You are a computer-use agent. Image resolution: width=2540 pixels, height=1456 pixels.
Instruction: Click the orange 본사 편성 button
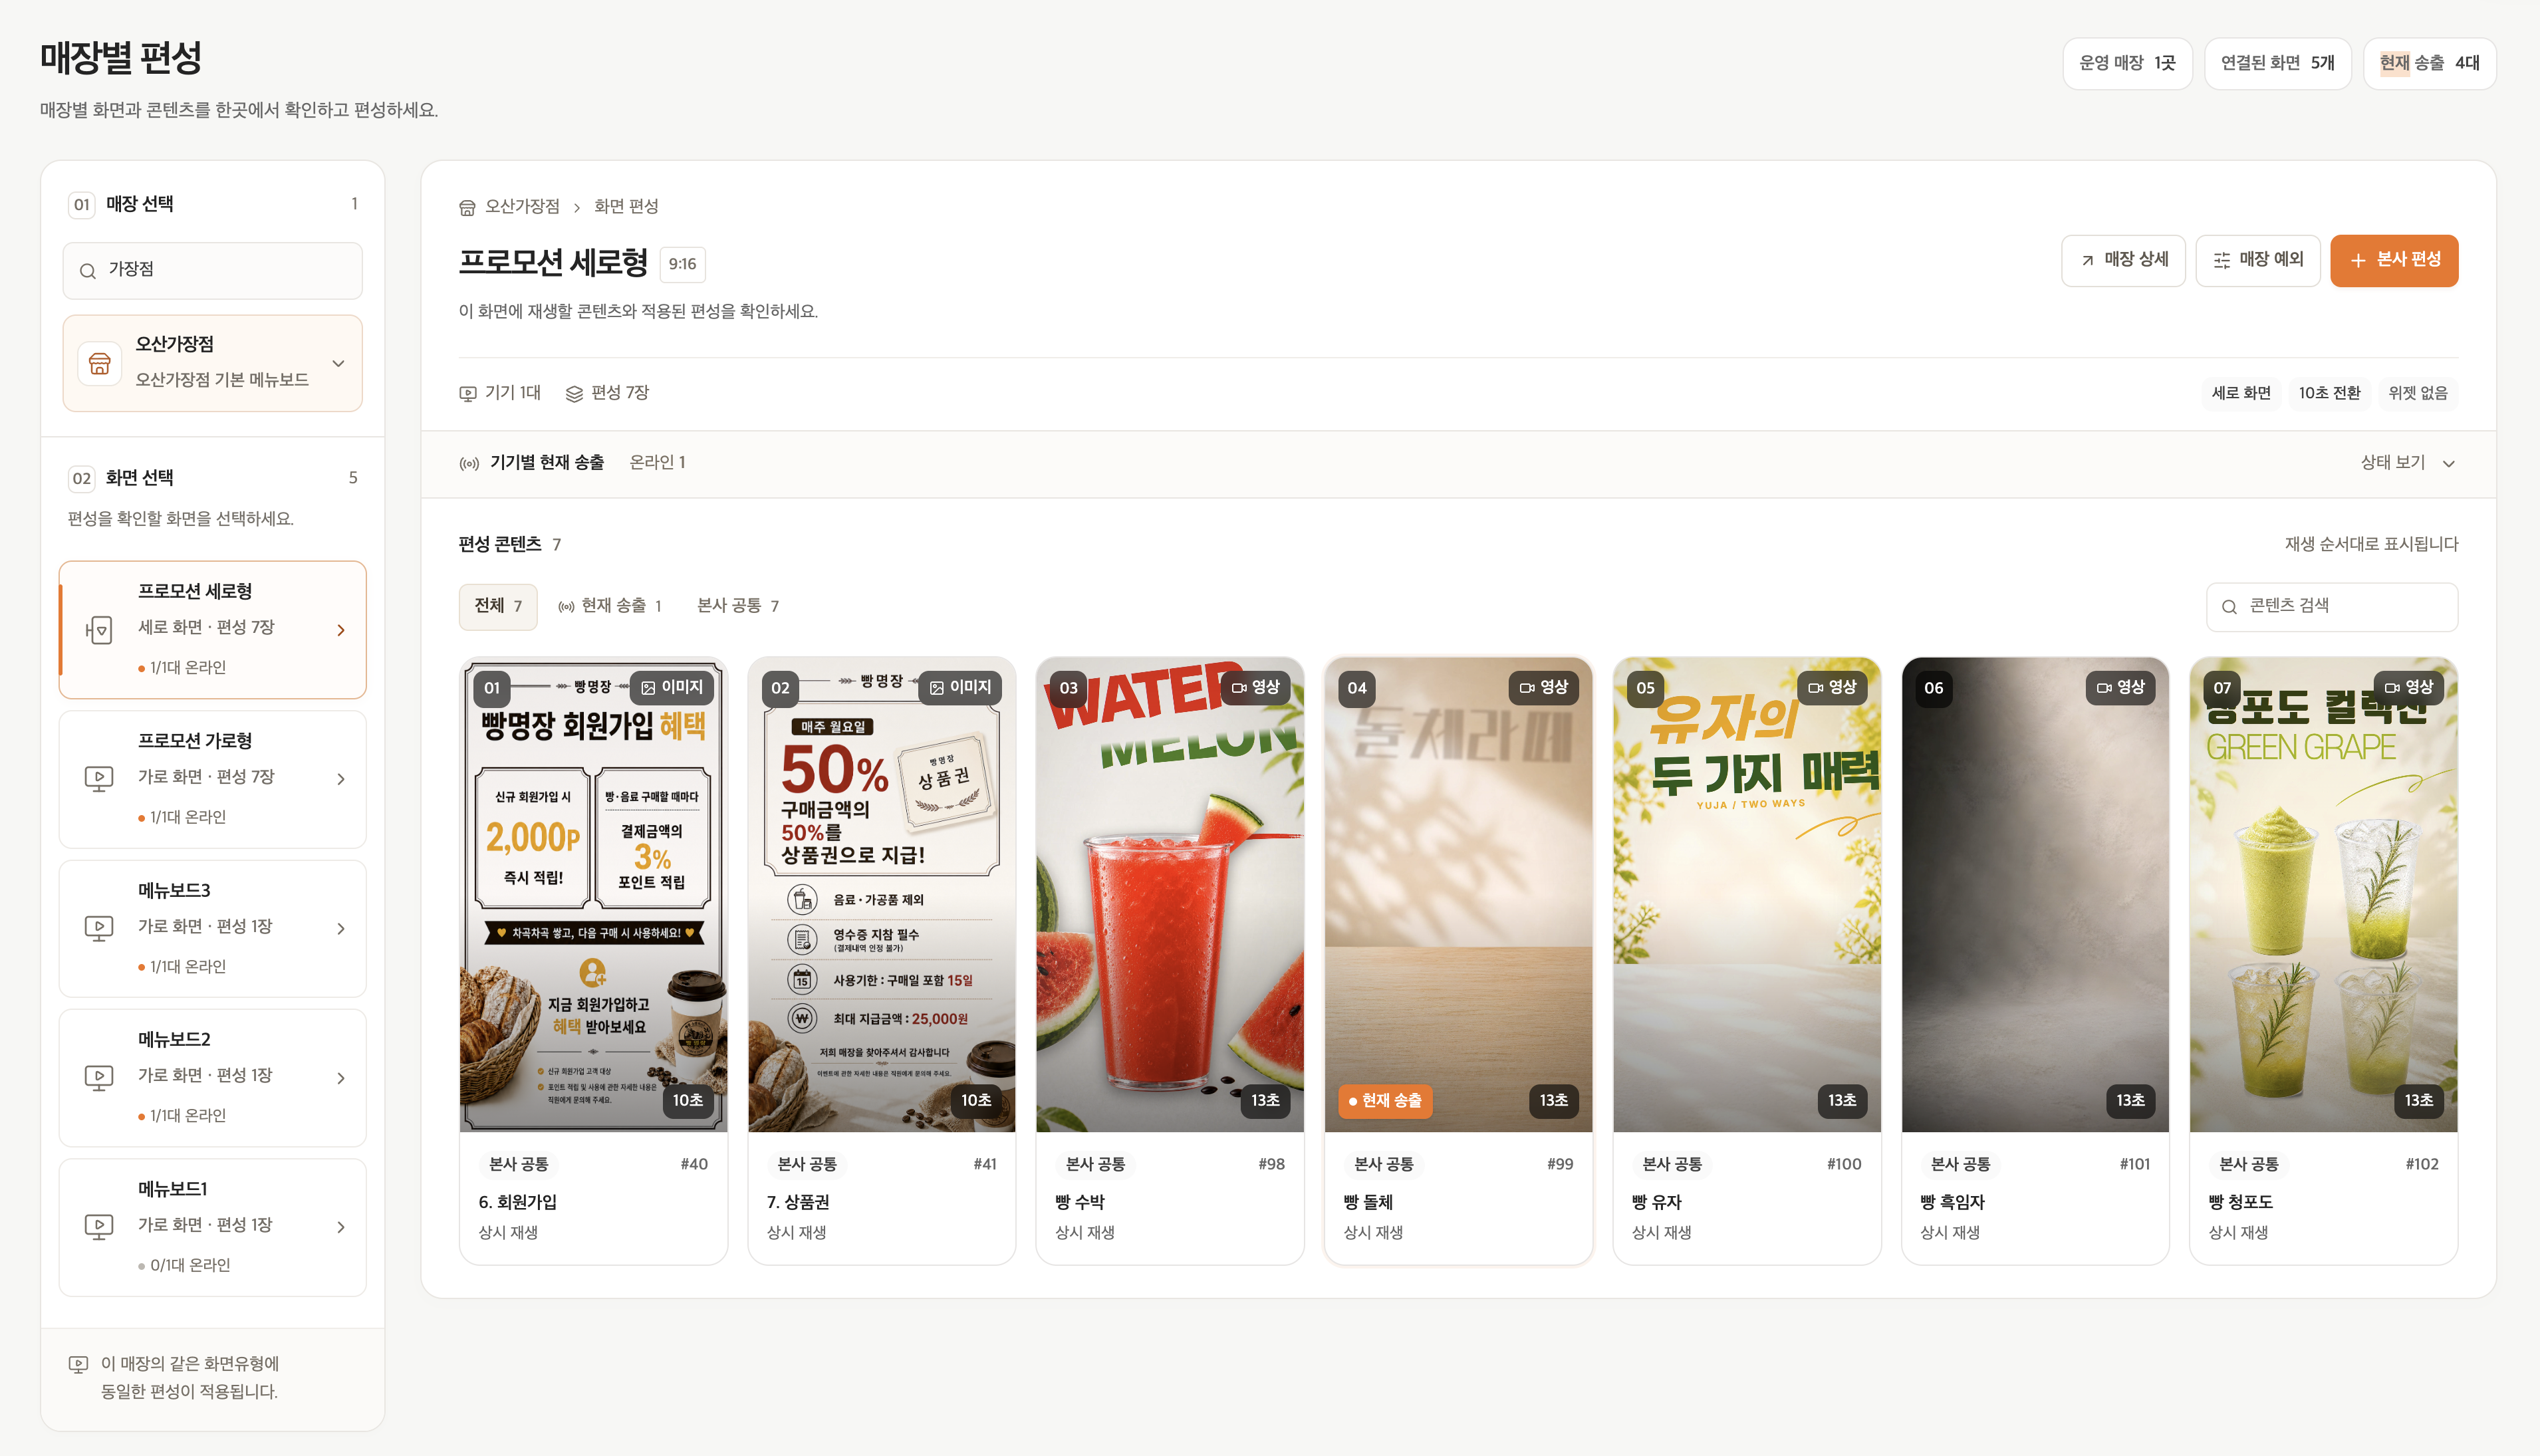click(x=2394, y=260)
